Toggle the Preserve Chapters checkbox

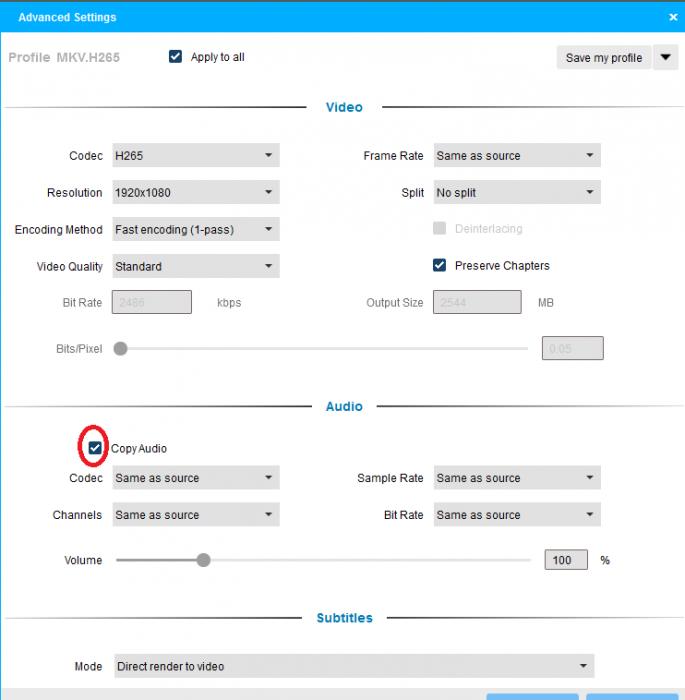click(439, 266)
